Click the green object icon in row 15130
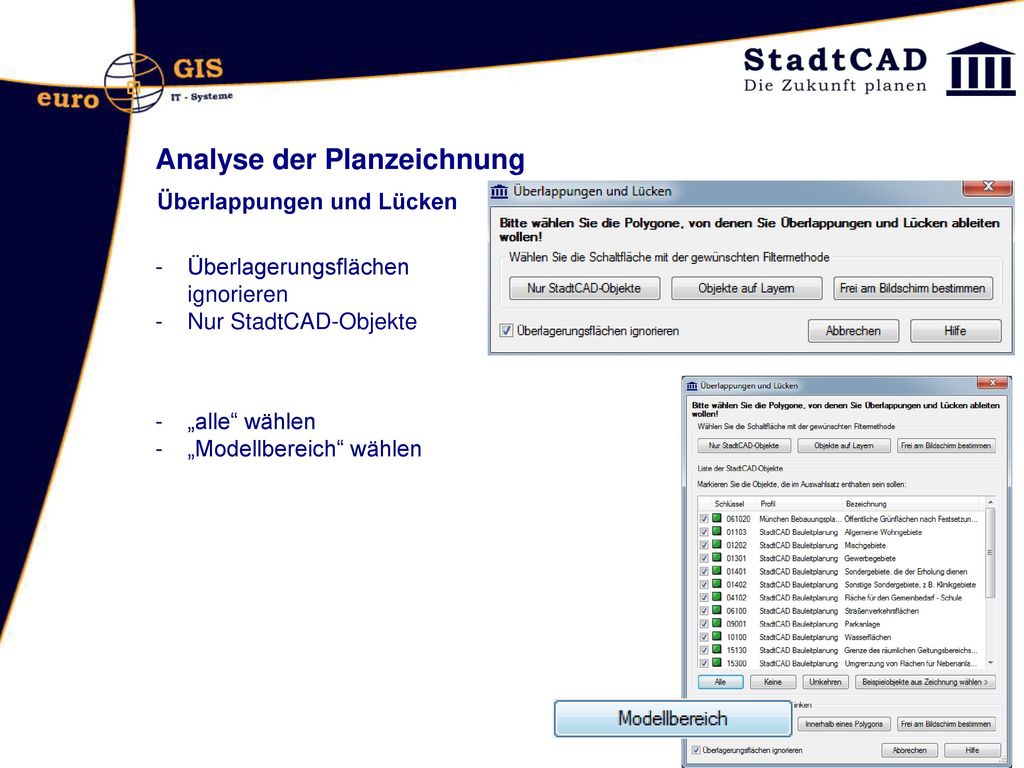 tap(716, 650)
